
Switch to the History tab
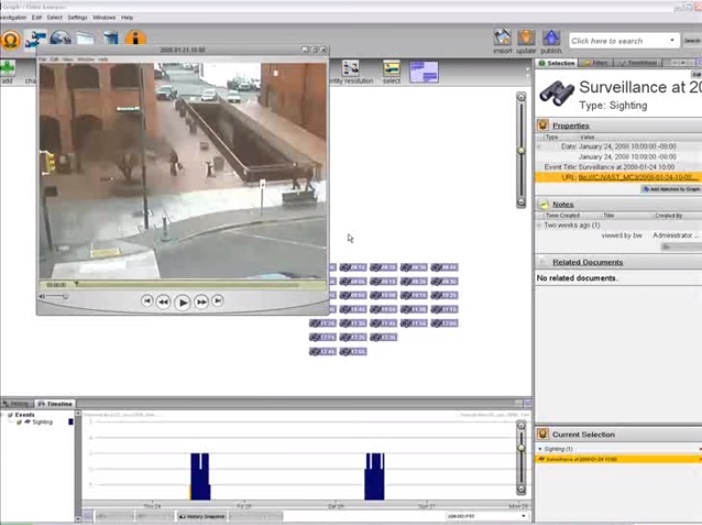coord(17,404)
